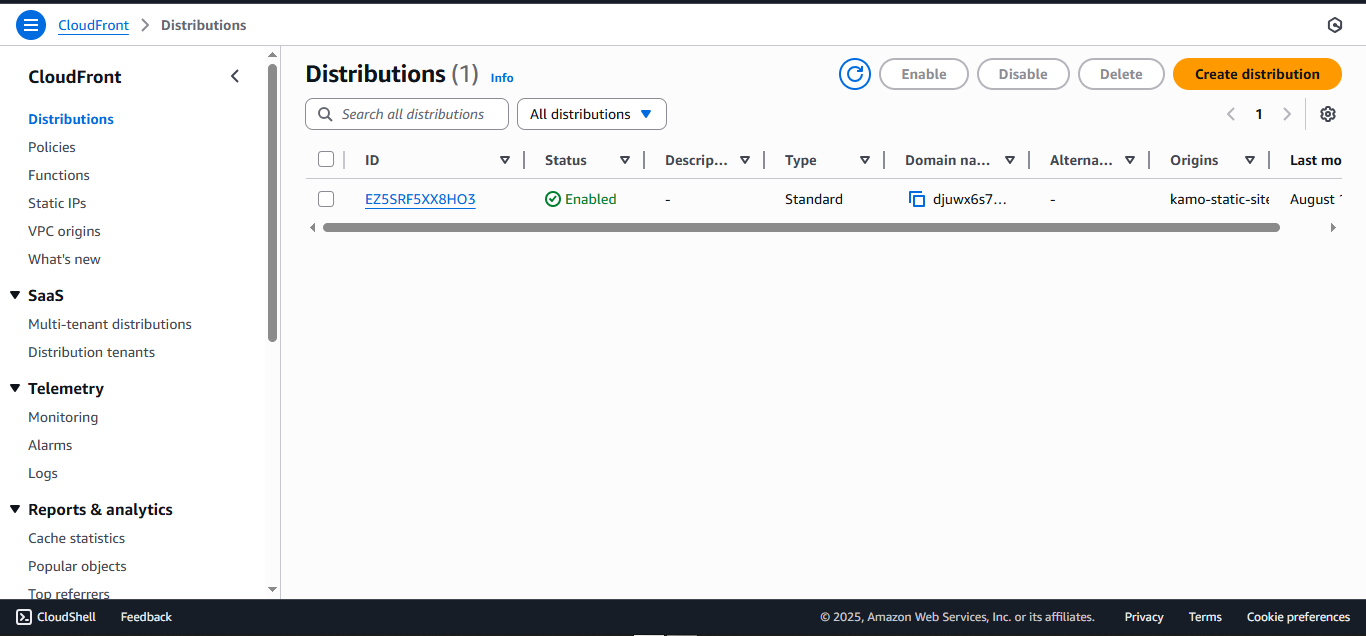Open the navigation menu via the hamburger icon
This screenshot has height=636, width=1366.
29,24
